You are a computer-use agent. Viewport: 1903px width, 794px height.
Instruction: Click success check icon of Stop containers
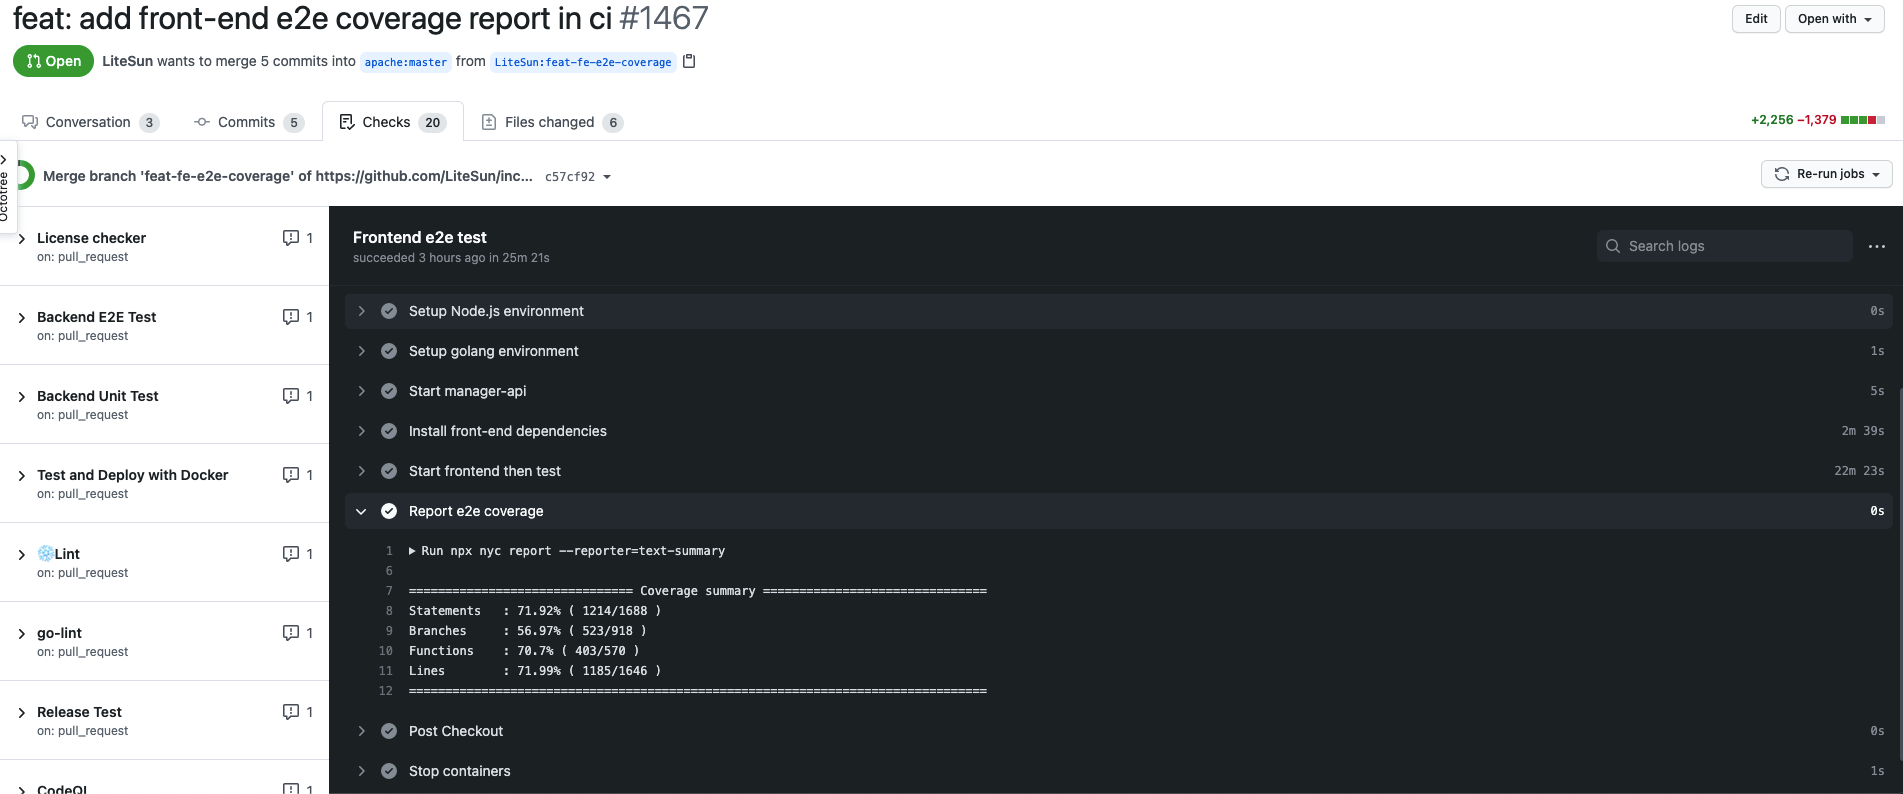tap(389, 771)
